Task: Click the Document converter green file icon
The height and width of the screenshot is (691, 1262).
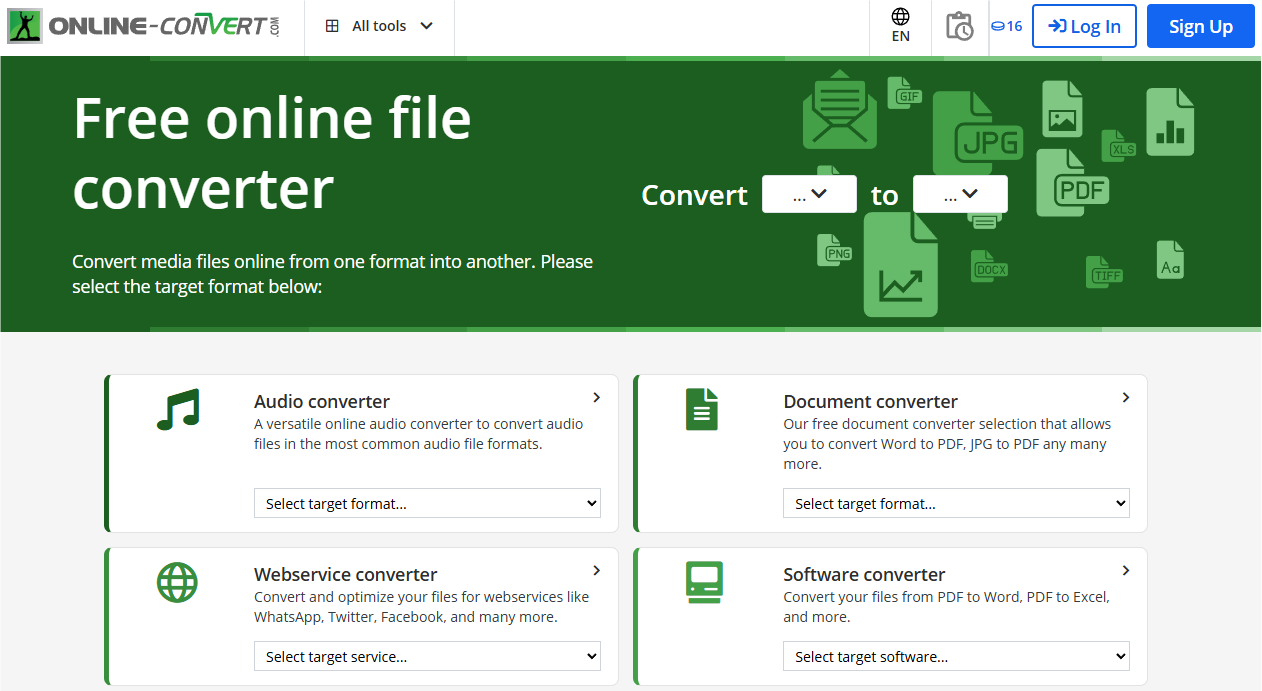Action: (x=703, y=408)
